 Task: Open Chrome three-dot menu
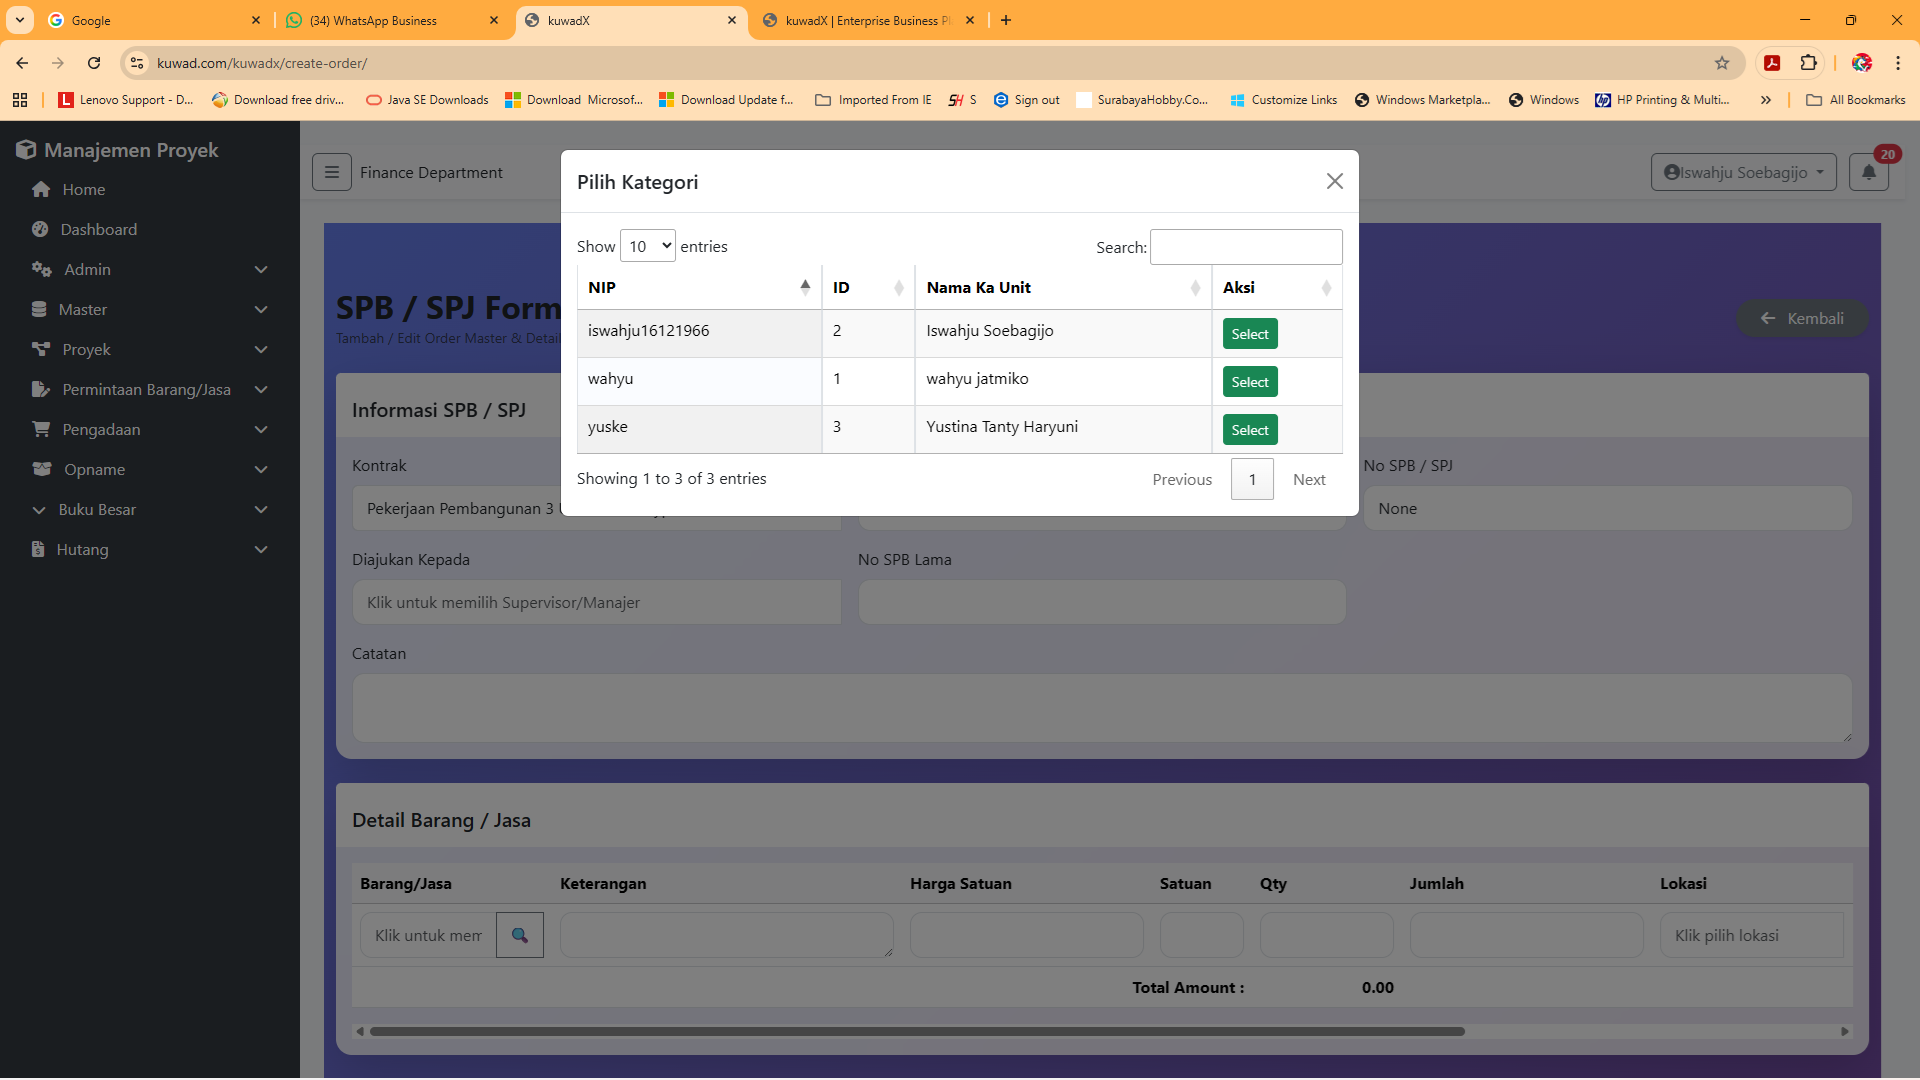click(x=1898, y=63)
